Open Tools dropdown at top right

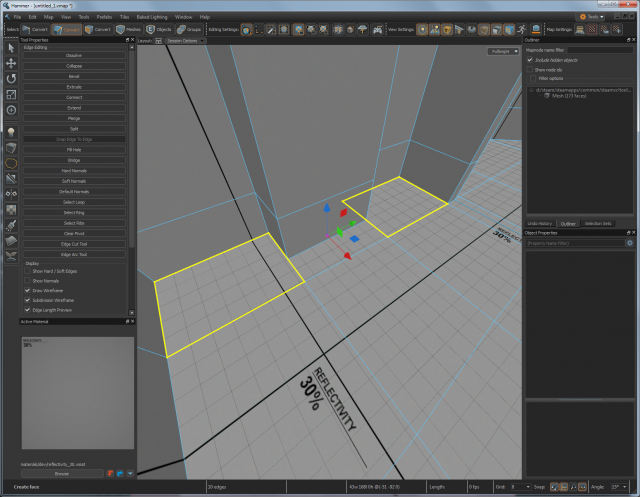[591, 17]
